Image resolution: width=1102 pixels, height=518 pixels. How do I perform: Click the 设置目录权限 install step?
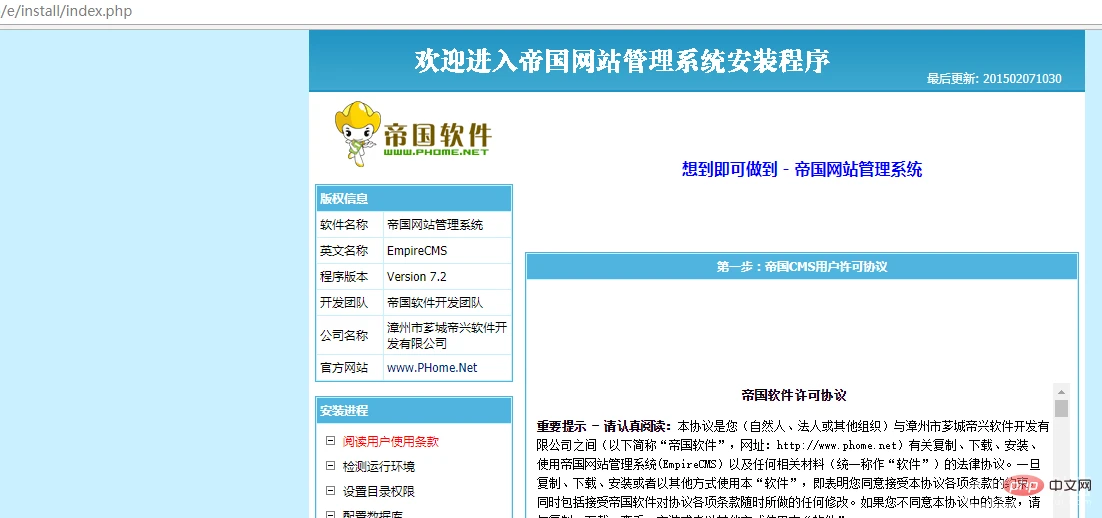click(x=379, y=491)
